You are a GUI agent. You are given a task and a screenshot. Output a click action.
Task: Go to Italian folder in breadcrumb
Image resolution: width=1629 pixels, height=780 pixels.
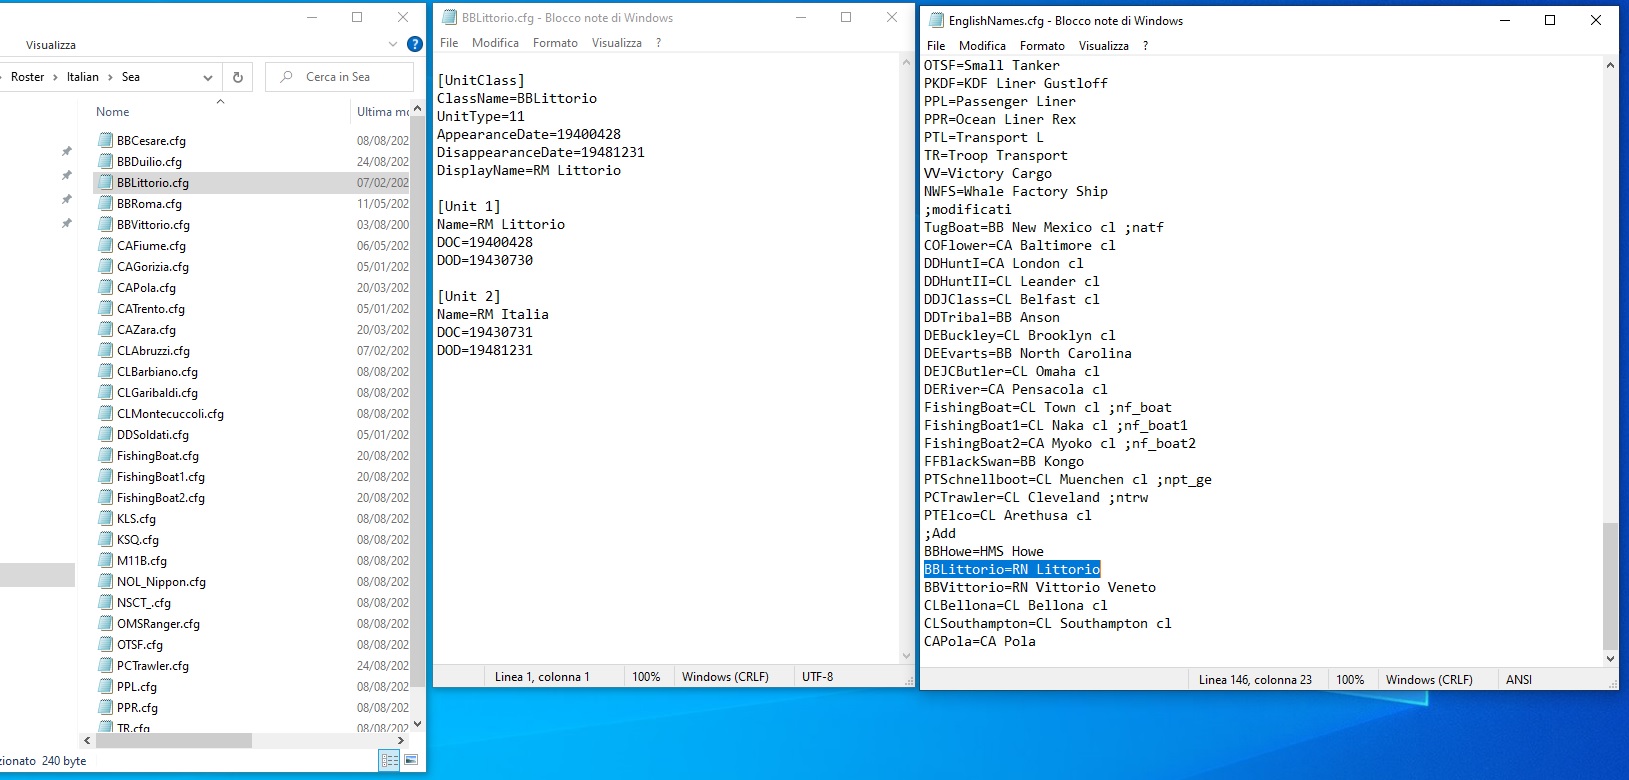coord(83,77)
